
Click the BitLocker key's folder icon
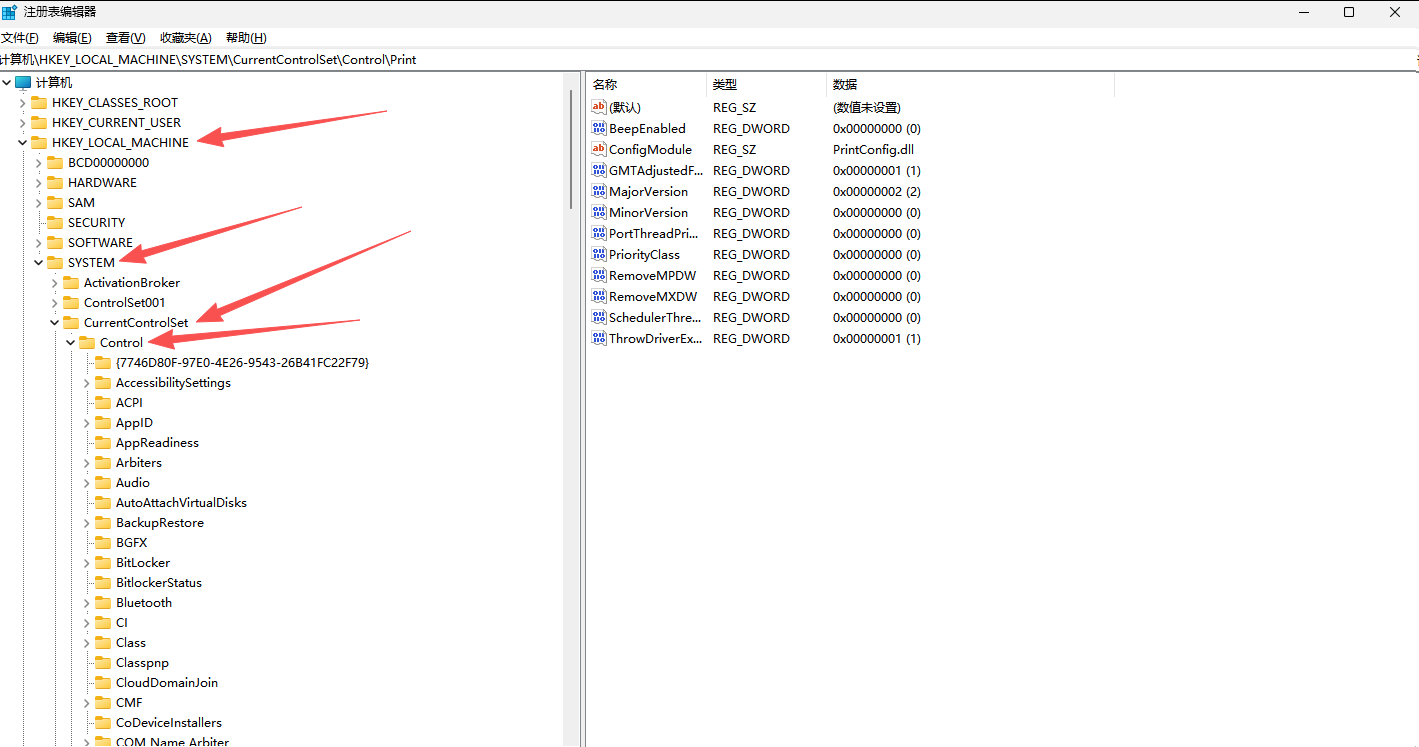point(105,562)
